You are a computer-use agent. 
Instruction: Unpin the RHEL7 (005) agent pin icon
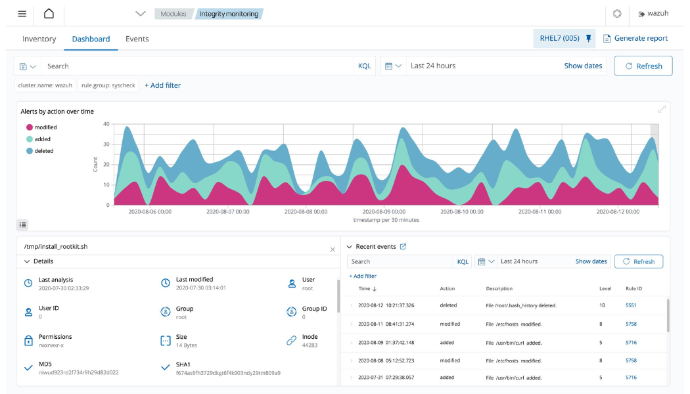(x=588, y=39)
